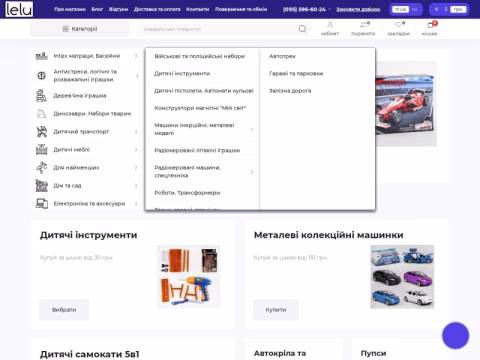Click the Дім та сад category icon
The width and height of the screenshot is (480, 360).
[x=42, y=186]
